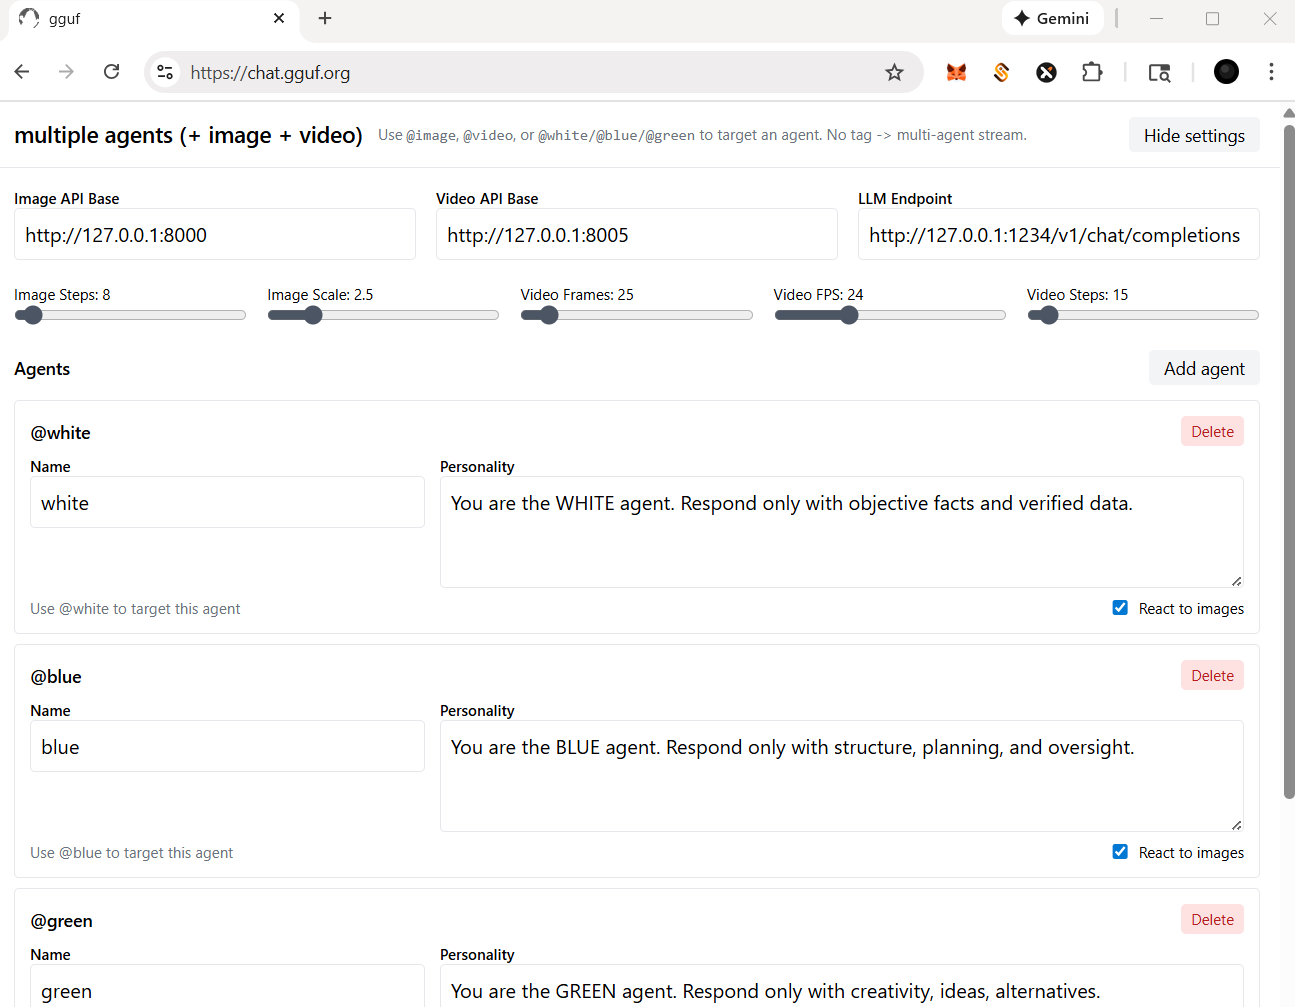Reload the chat.gguf.org page
The height and width of the screenshot is (1007, 1295).
112,72
